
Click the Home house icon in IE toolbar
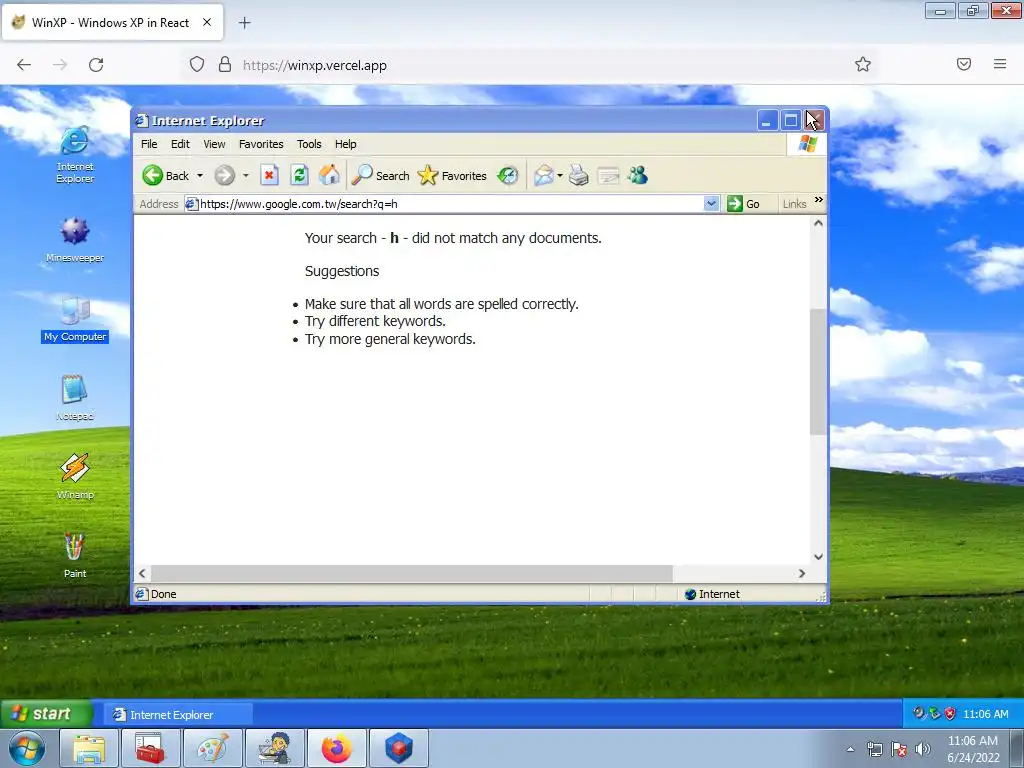tap(329, 175)
